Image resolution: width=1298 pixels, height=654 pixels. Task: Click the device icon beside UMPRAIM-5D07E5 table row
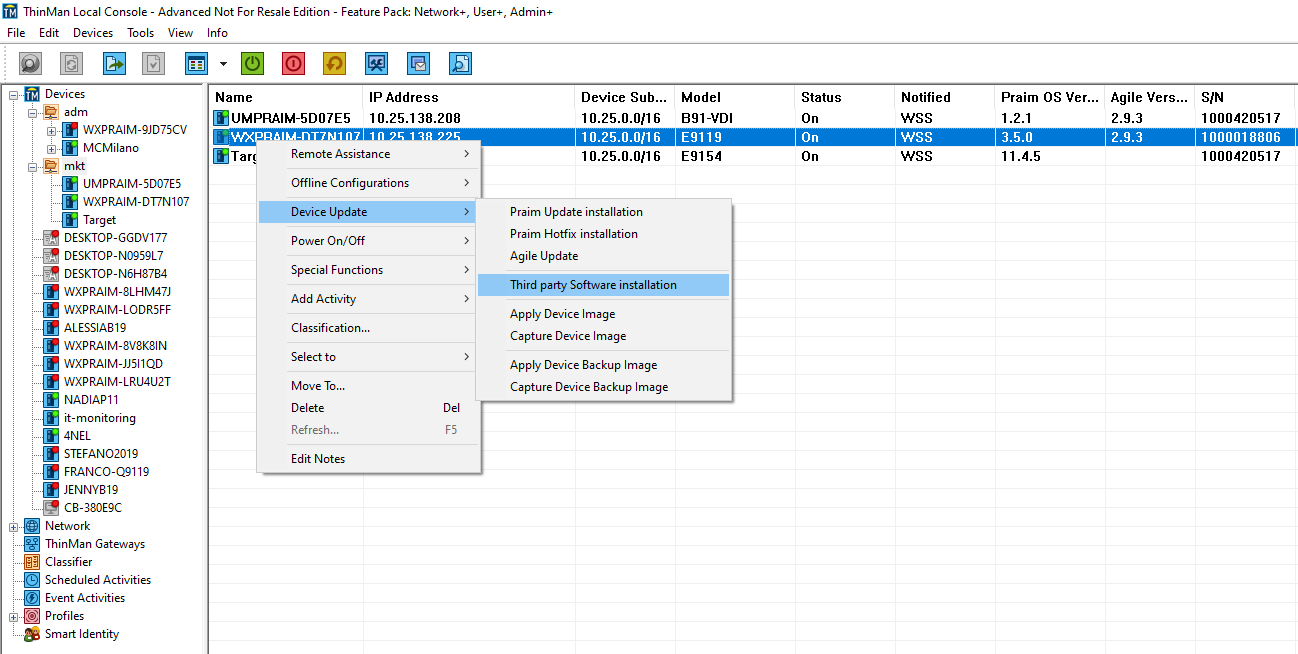click(x=221, y=118)
